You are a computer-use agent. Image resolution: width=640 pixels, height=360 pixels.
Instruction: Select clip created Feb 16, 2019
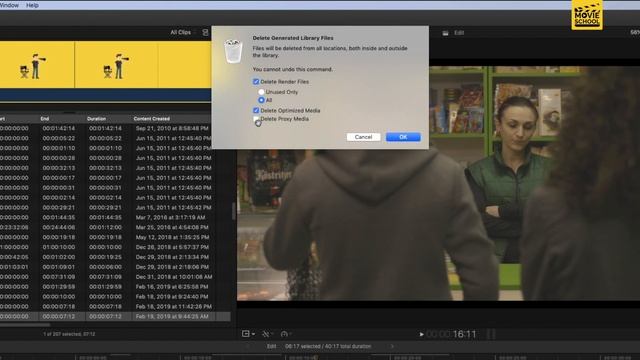(115, 287)
